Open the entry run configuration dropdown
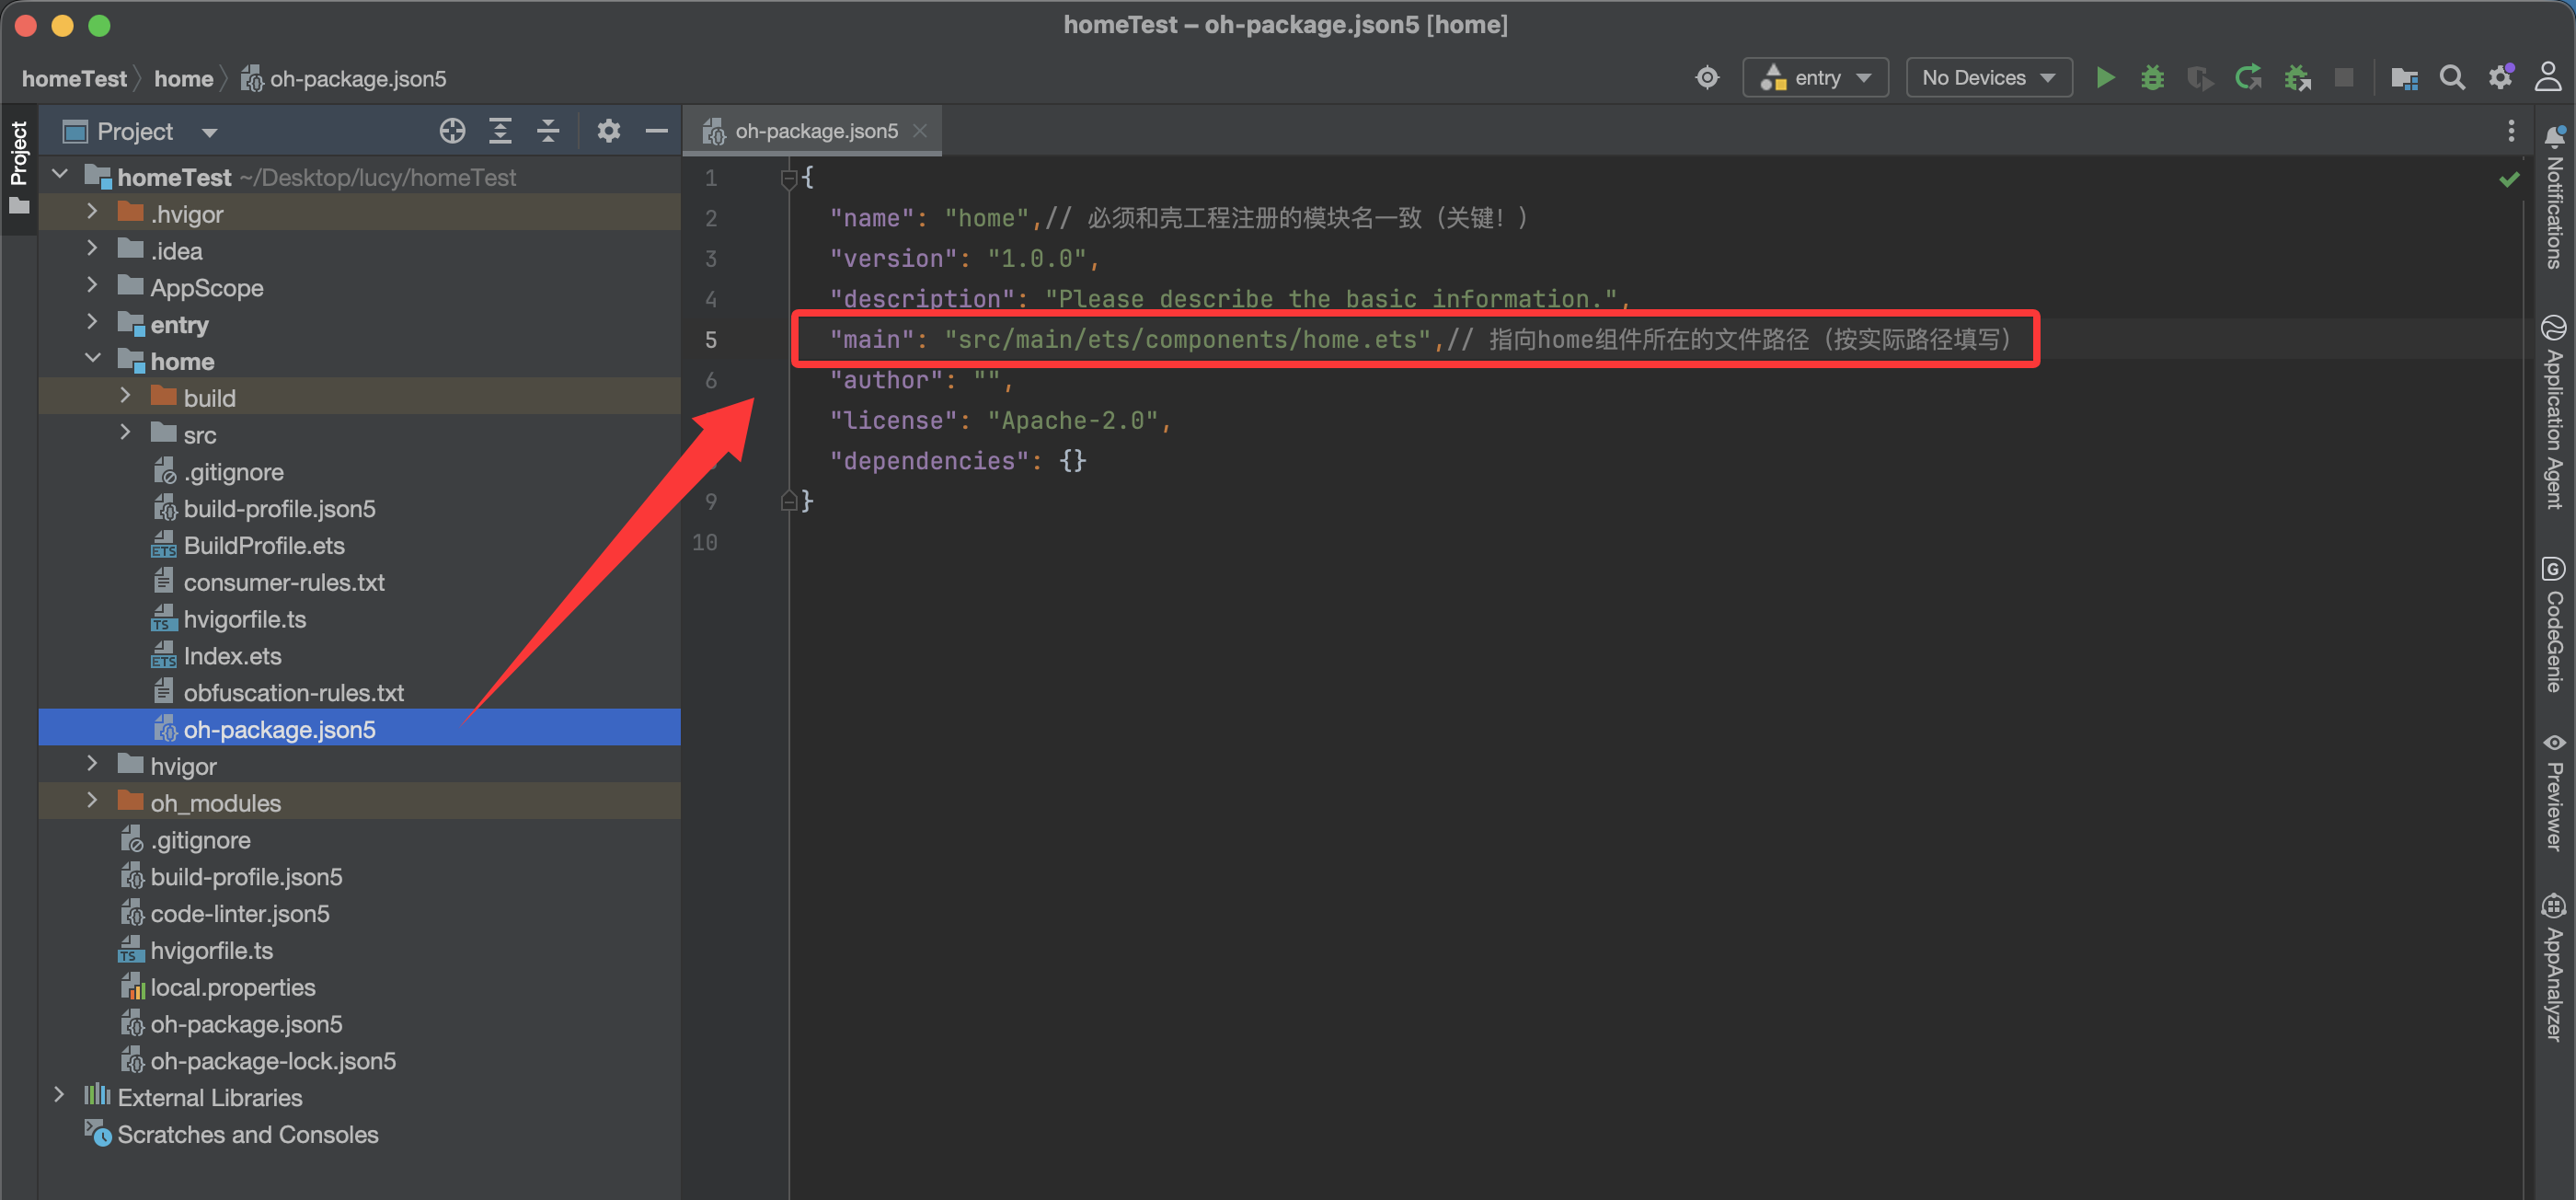 tap(1815, 77)
